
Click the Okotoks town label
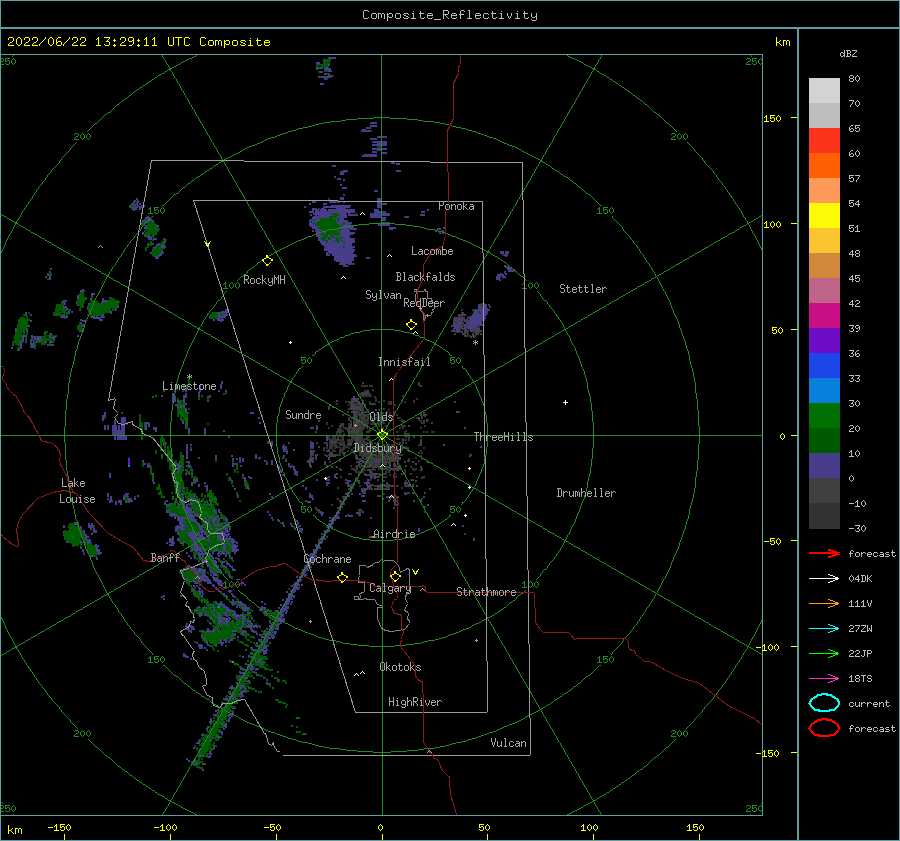pyautogui.click(x=400, y=667)
